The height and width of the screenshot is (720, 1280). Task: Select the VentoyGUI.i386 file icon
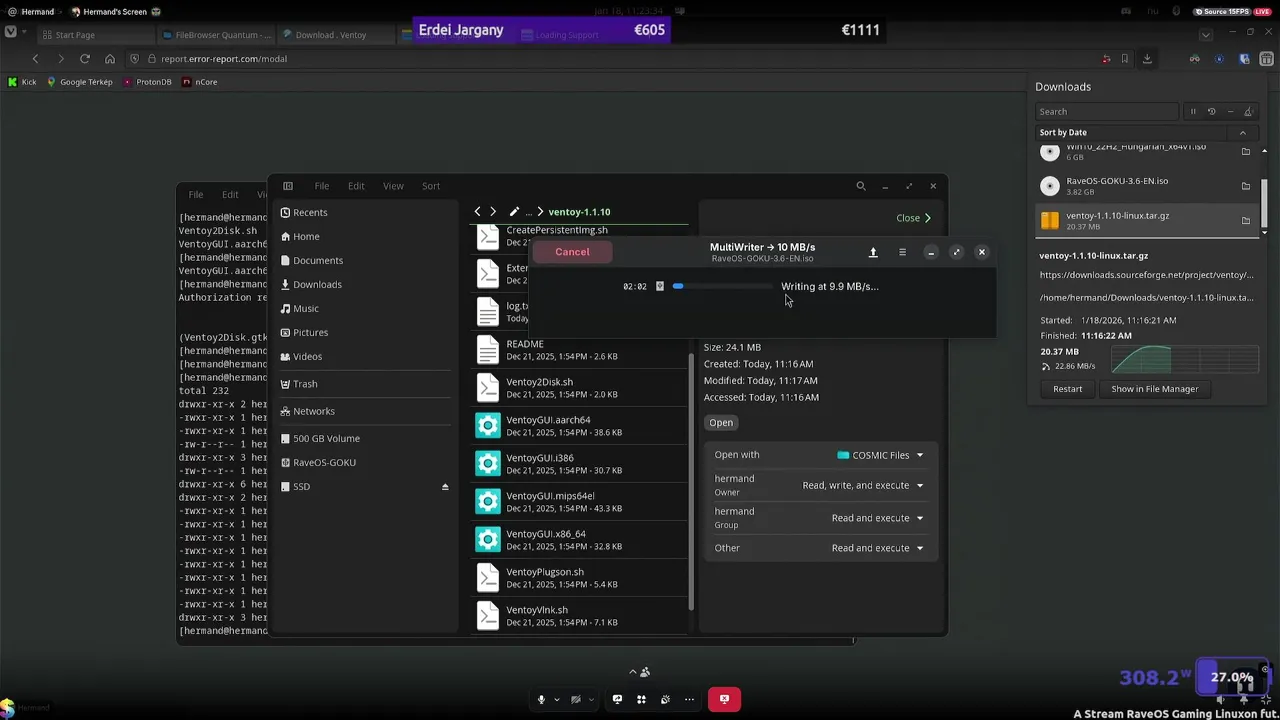point(487,464)
